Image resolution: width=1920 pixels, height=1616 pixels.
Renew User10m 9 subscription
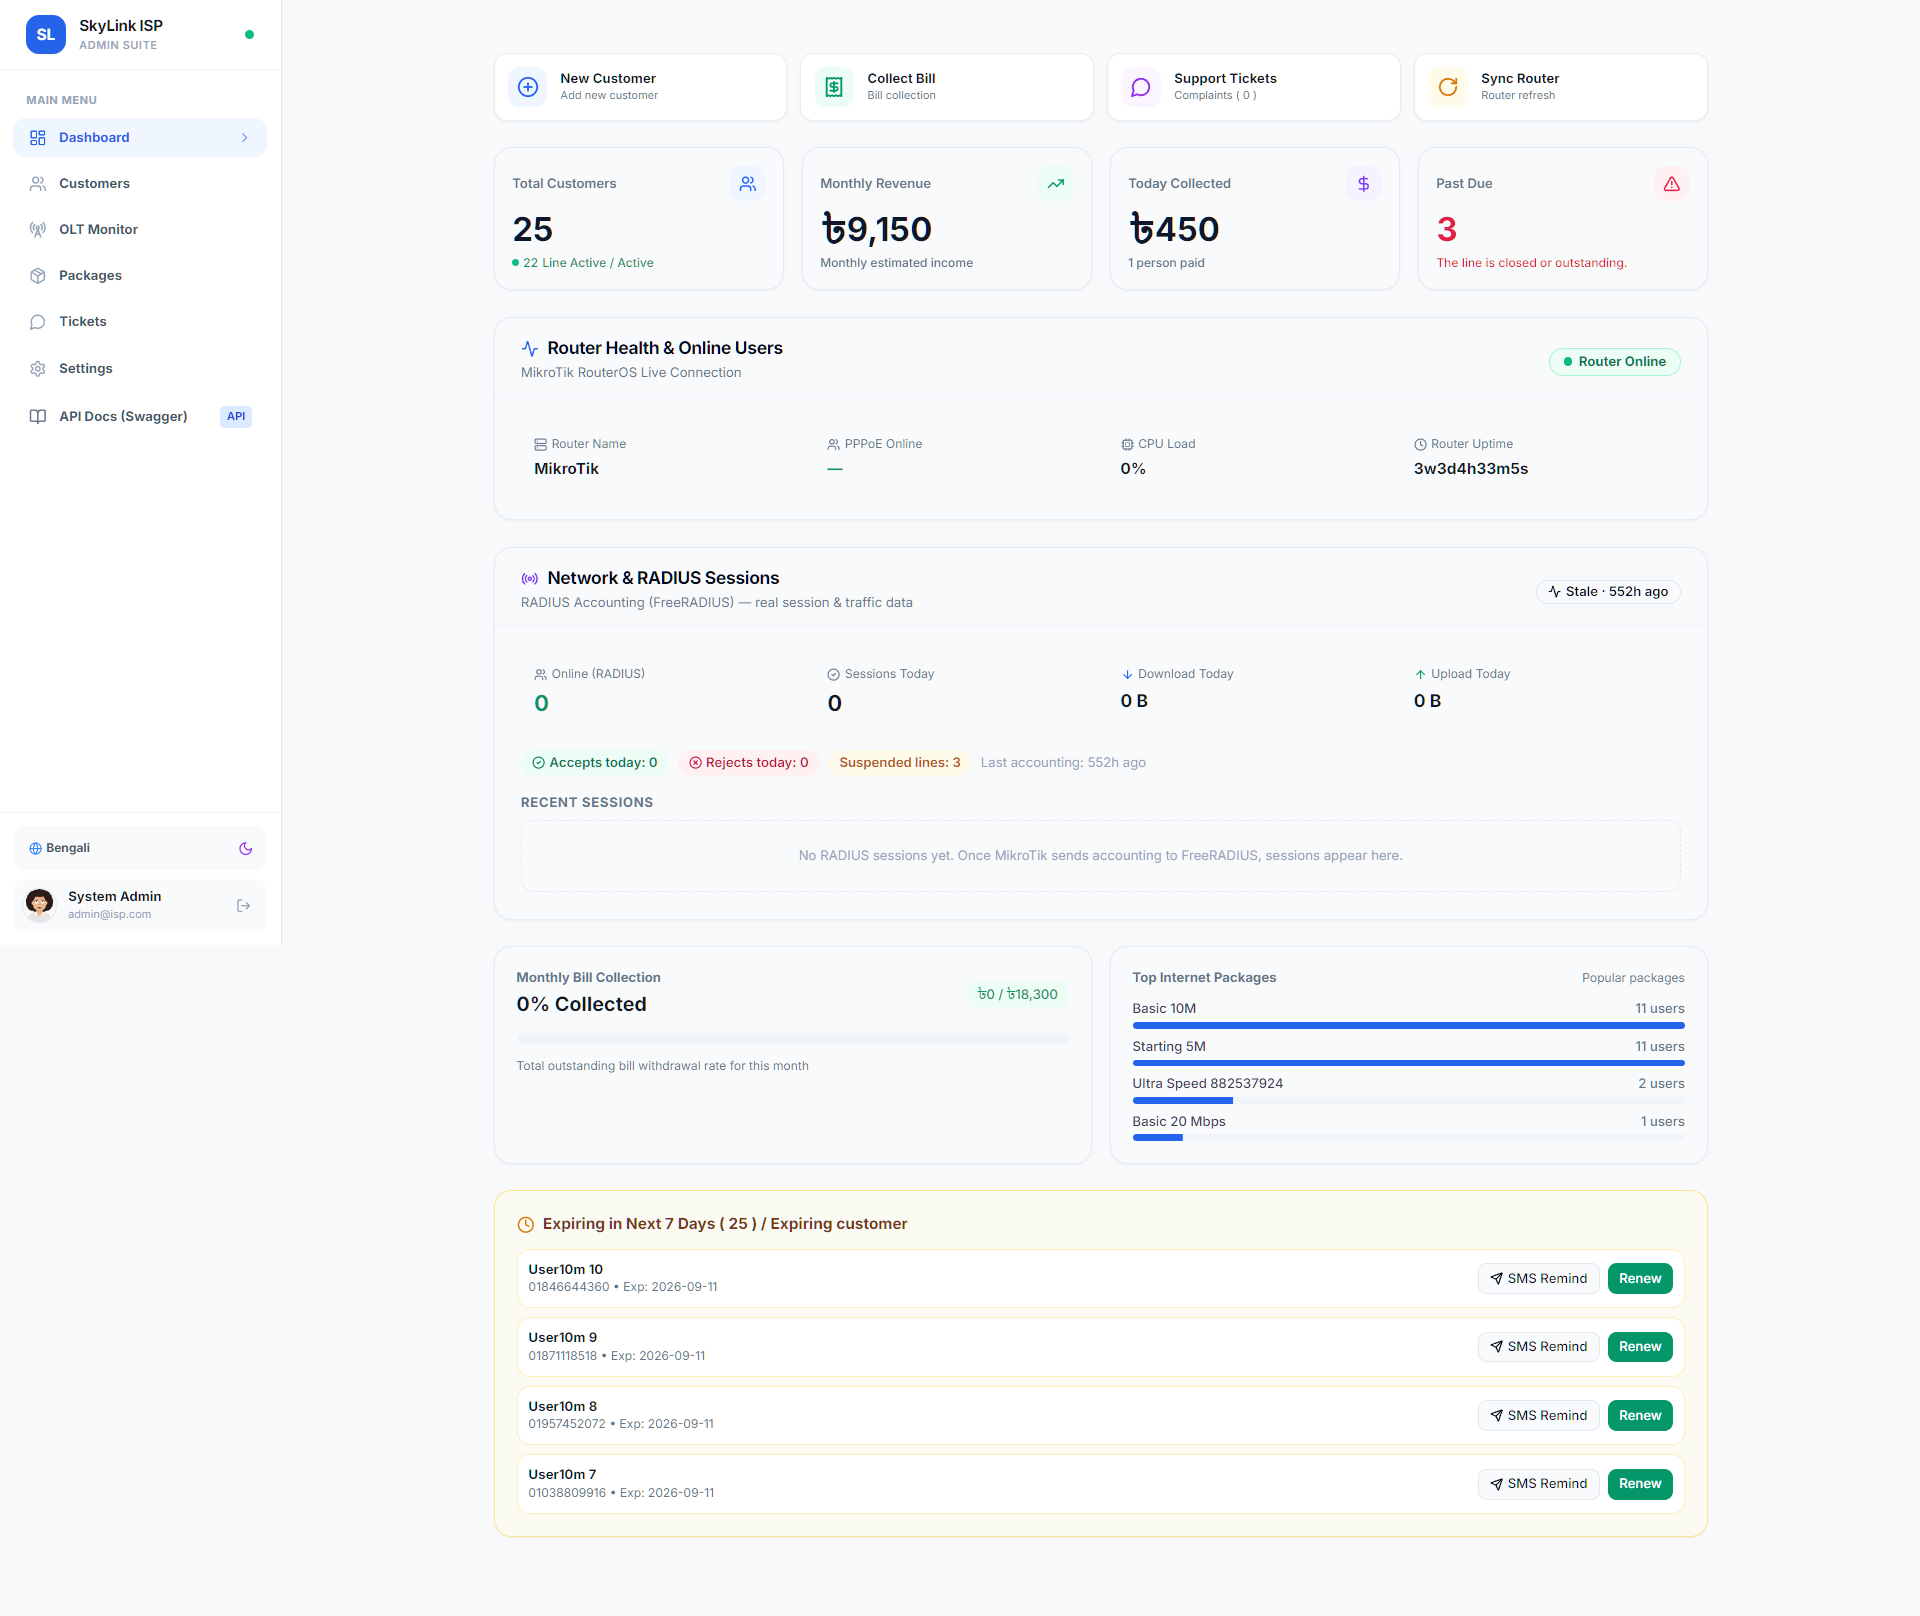1640,1347
